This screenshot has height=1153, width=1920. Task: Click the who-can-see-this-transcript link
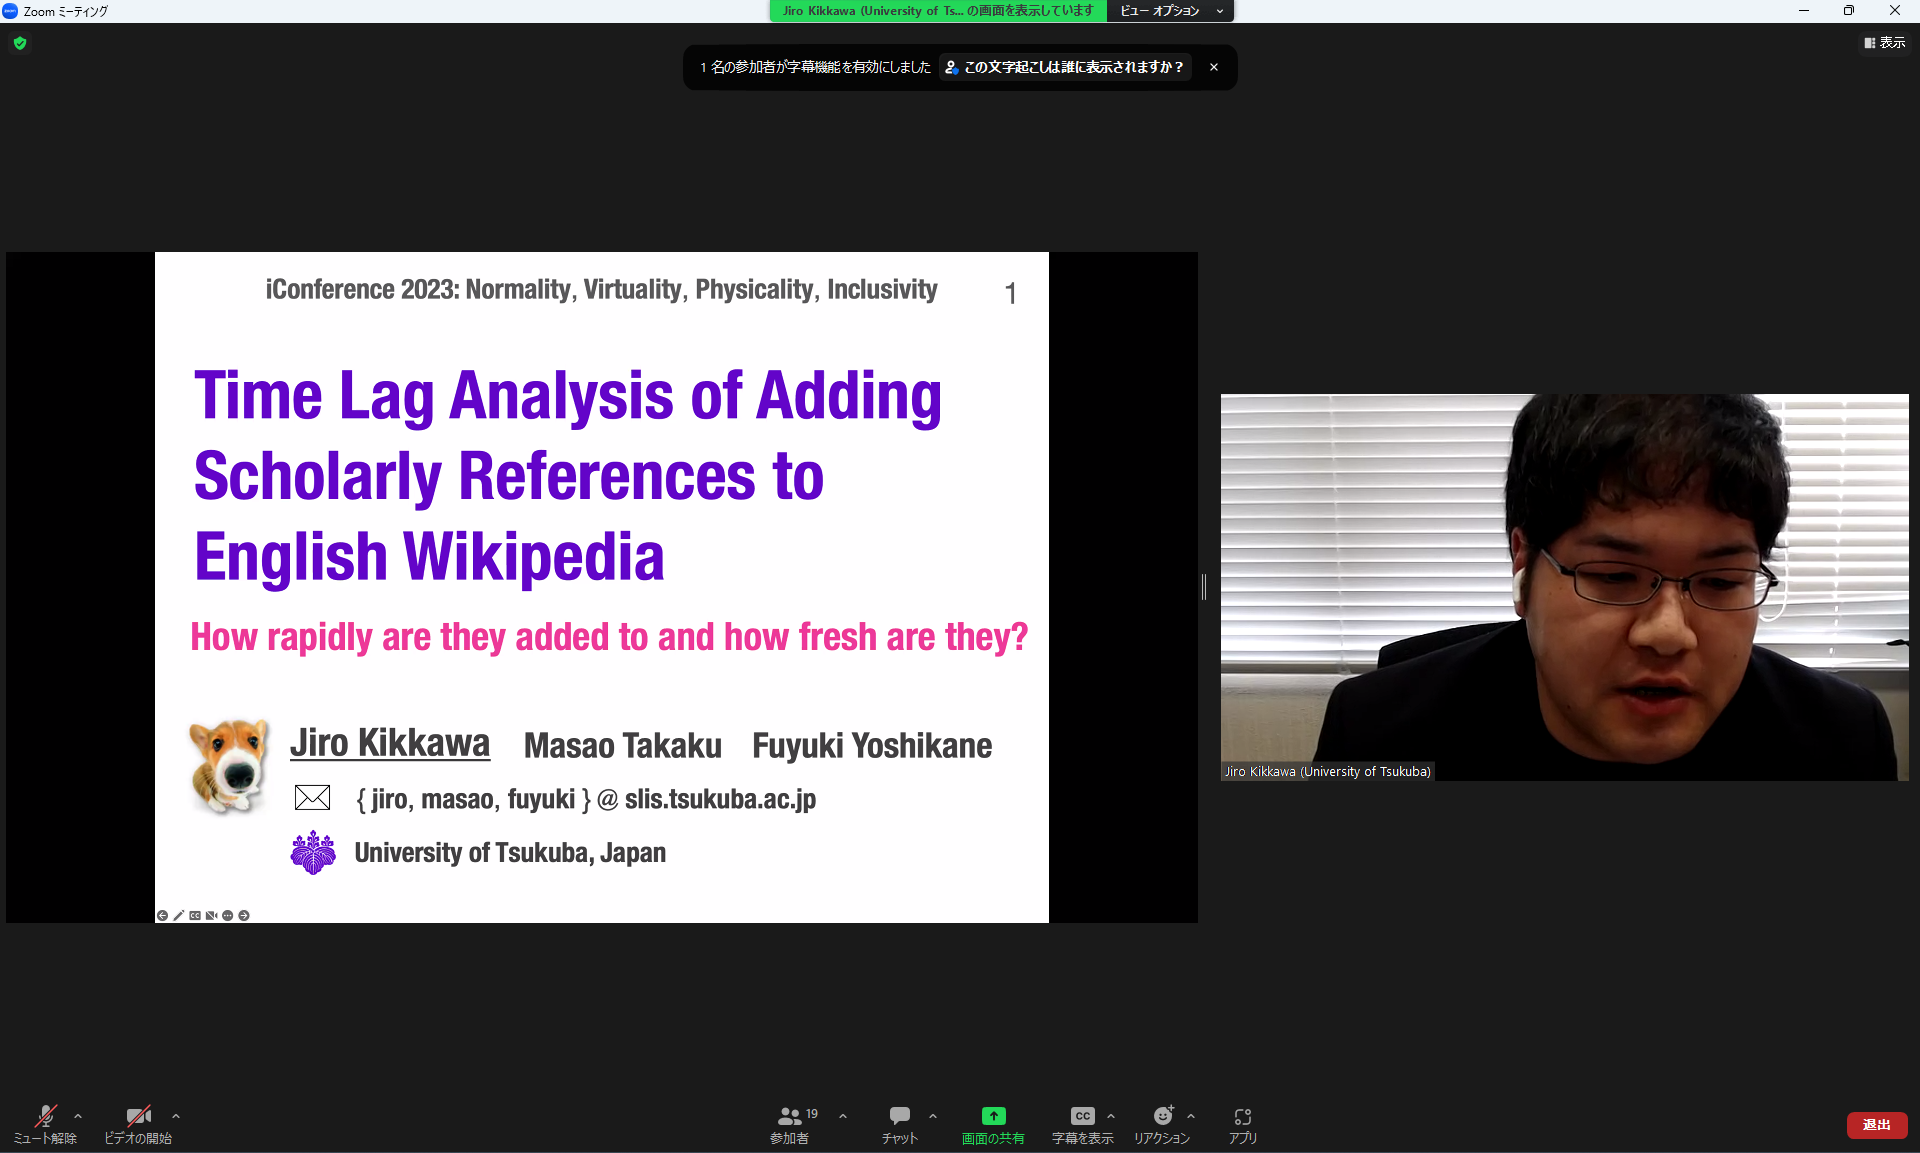point(1065,67)
